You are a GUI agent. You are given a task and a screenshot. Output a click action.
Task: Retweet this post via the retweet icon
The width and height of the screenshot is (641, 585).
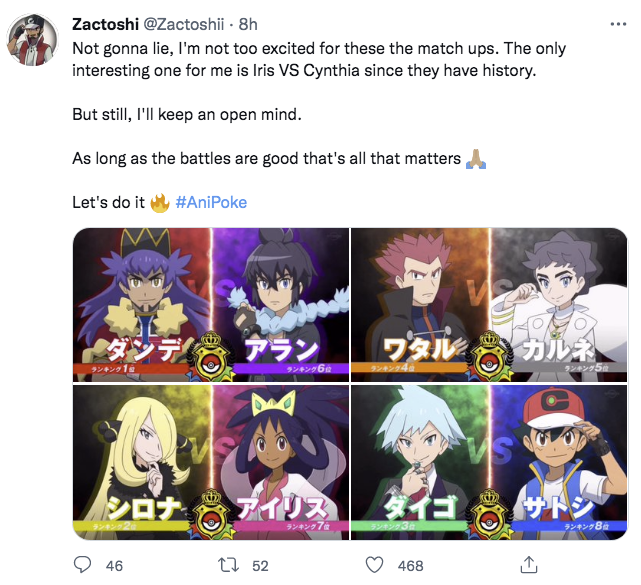tap(228, 565)
